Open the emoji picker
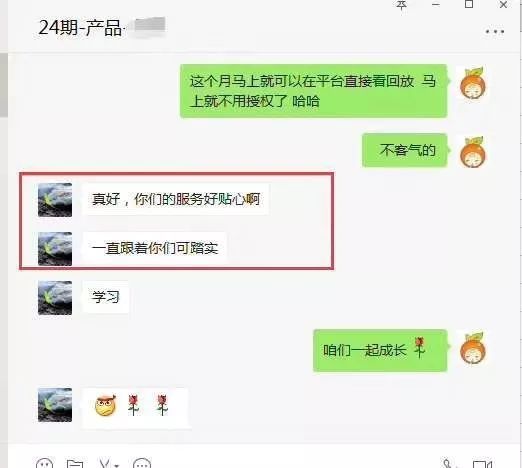Image resolution: width=522 pixels, height=468 pixels. (44, 464)
